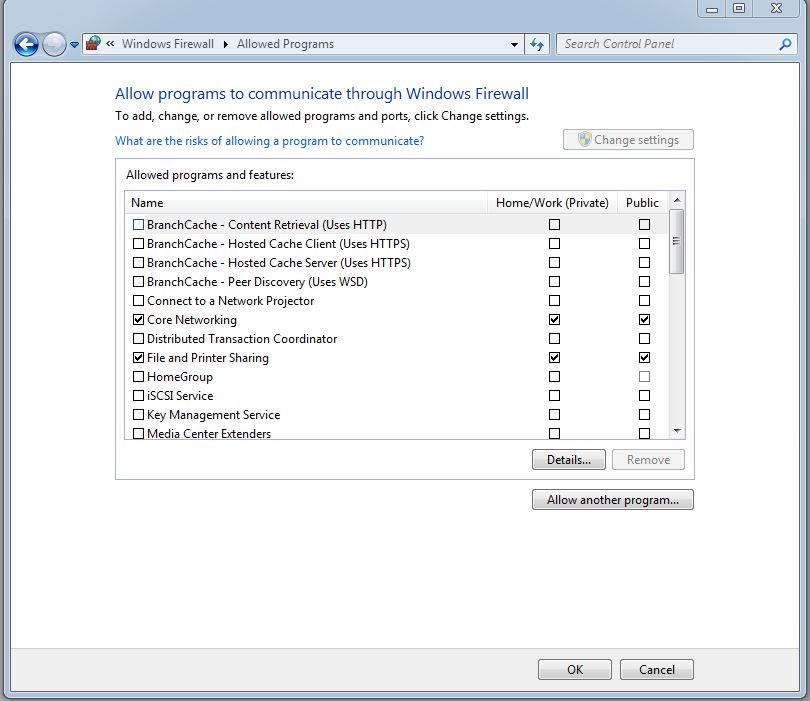Toggle the iSCSI Service name checkbox

point(138,396)
